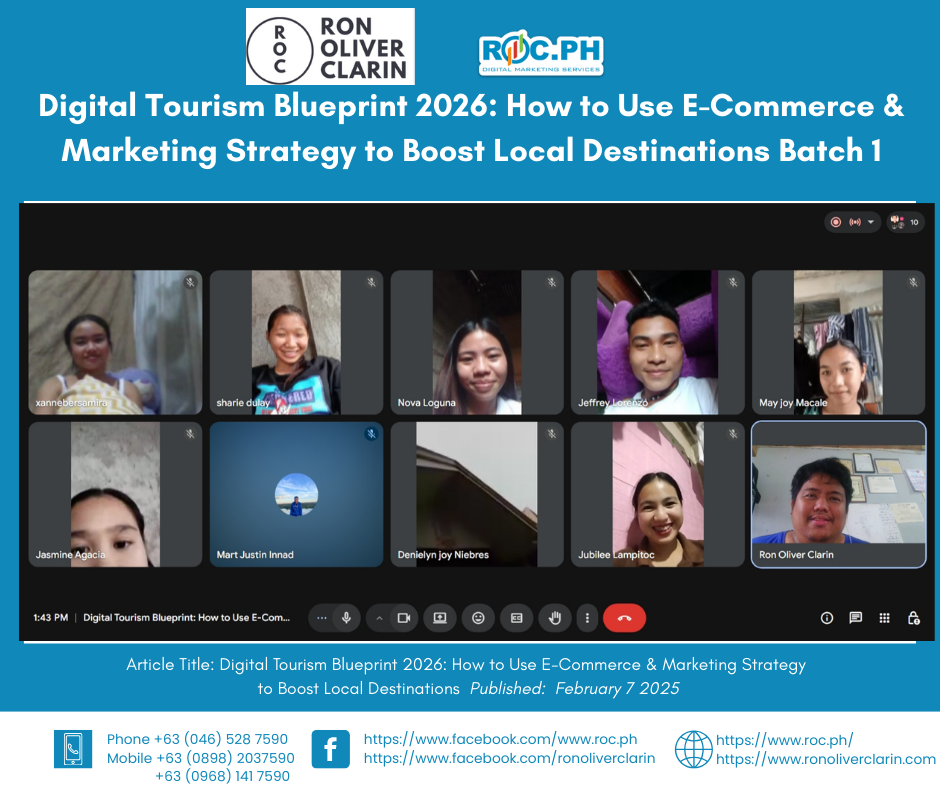Toggle the camera on or off
This screenshot has height=788, width=940.
tap(404, 618)
